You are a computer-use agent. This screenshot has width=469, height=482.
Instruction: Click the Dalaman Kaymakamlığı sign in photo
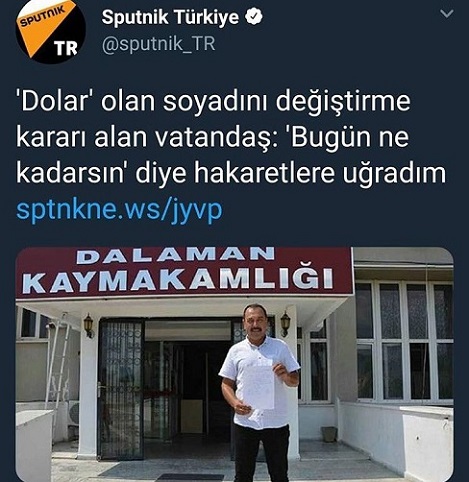click(x=184, y=273)
